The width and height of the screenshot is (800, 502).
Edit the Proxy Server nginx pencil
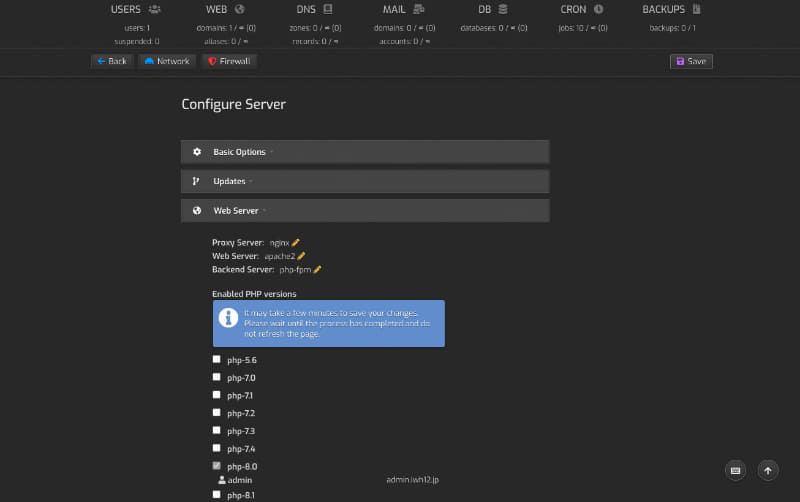click(295, 242)
